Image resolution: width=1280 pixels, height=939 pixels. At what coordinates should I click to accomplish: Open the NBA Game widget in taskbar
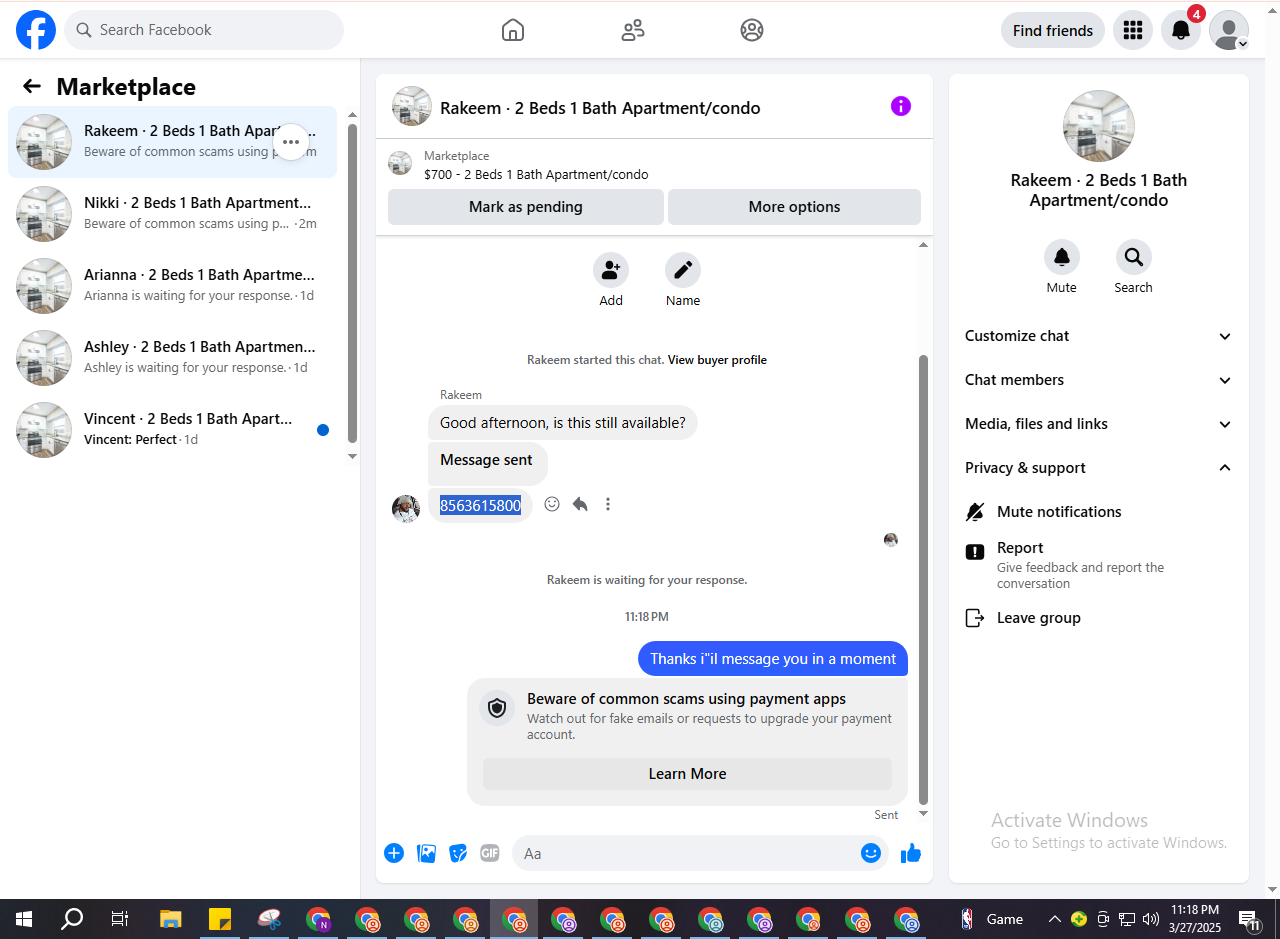[x=992, y=919]
